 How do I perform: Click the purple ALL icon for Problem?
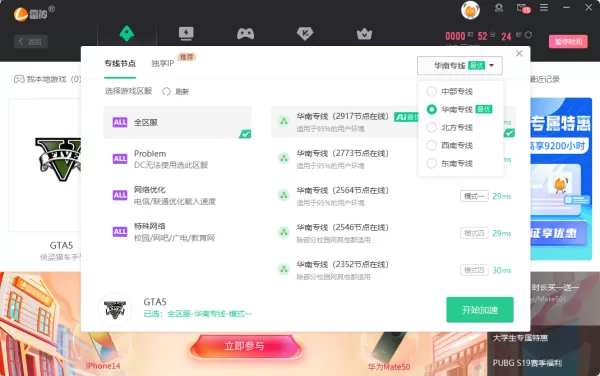[x=120, y=159]
